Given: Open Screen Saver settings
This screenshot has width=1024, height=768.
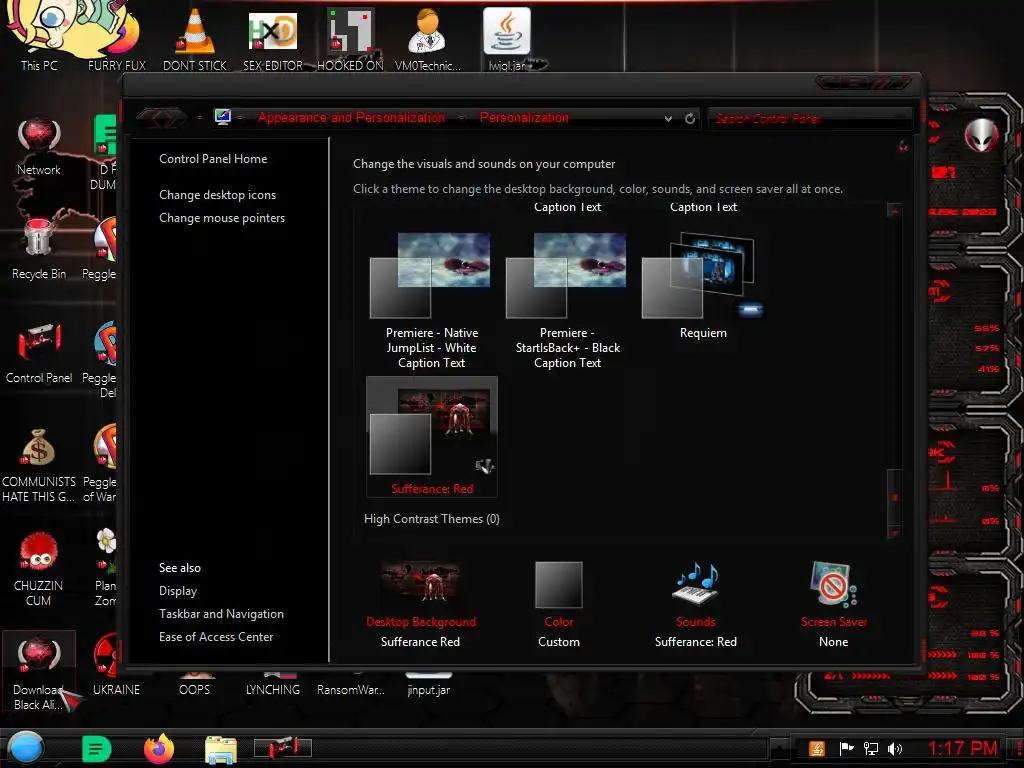Looking at the screenshot, I should 834,605.
